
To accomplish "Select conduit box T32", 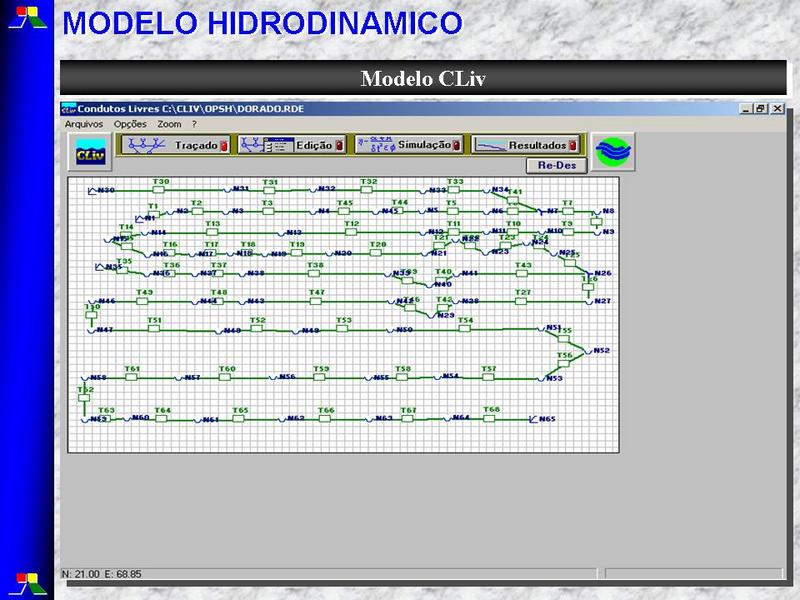I will 366,190.
